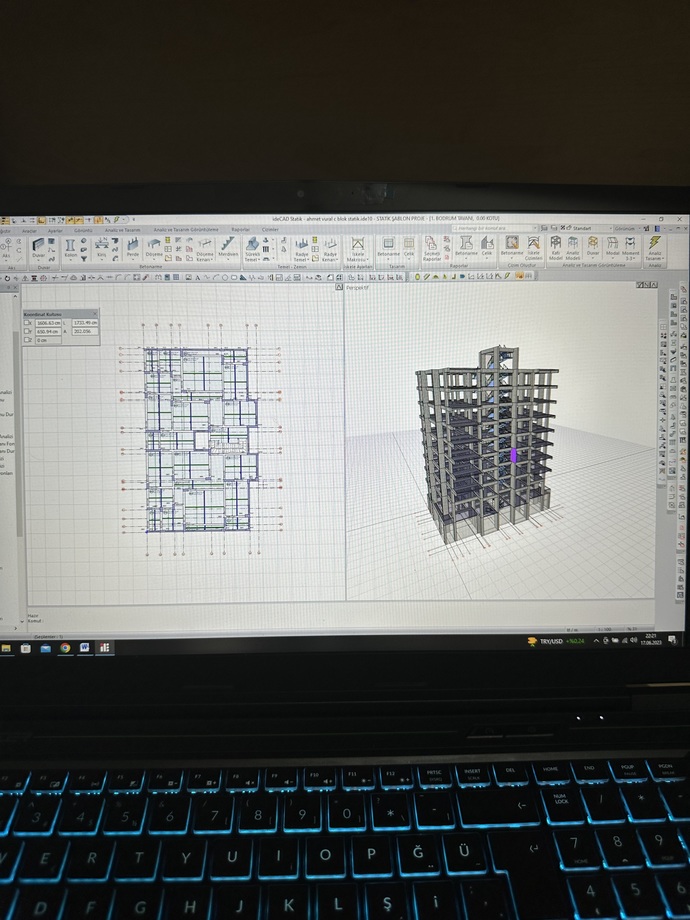
Task: Select the Perde (shear wall) tool
Action: click(133, 248)
